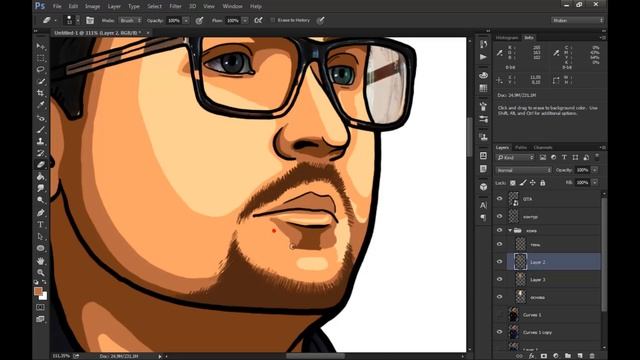Select Layer 3 thumbnail
The width and height of the screenshot is (640, 360).
520,280
